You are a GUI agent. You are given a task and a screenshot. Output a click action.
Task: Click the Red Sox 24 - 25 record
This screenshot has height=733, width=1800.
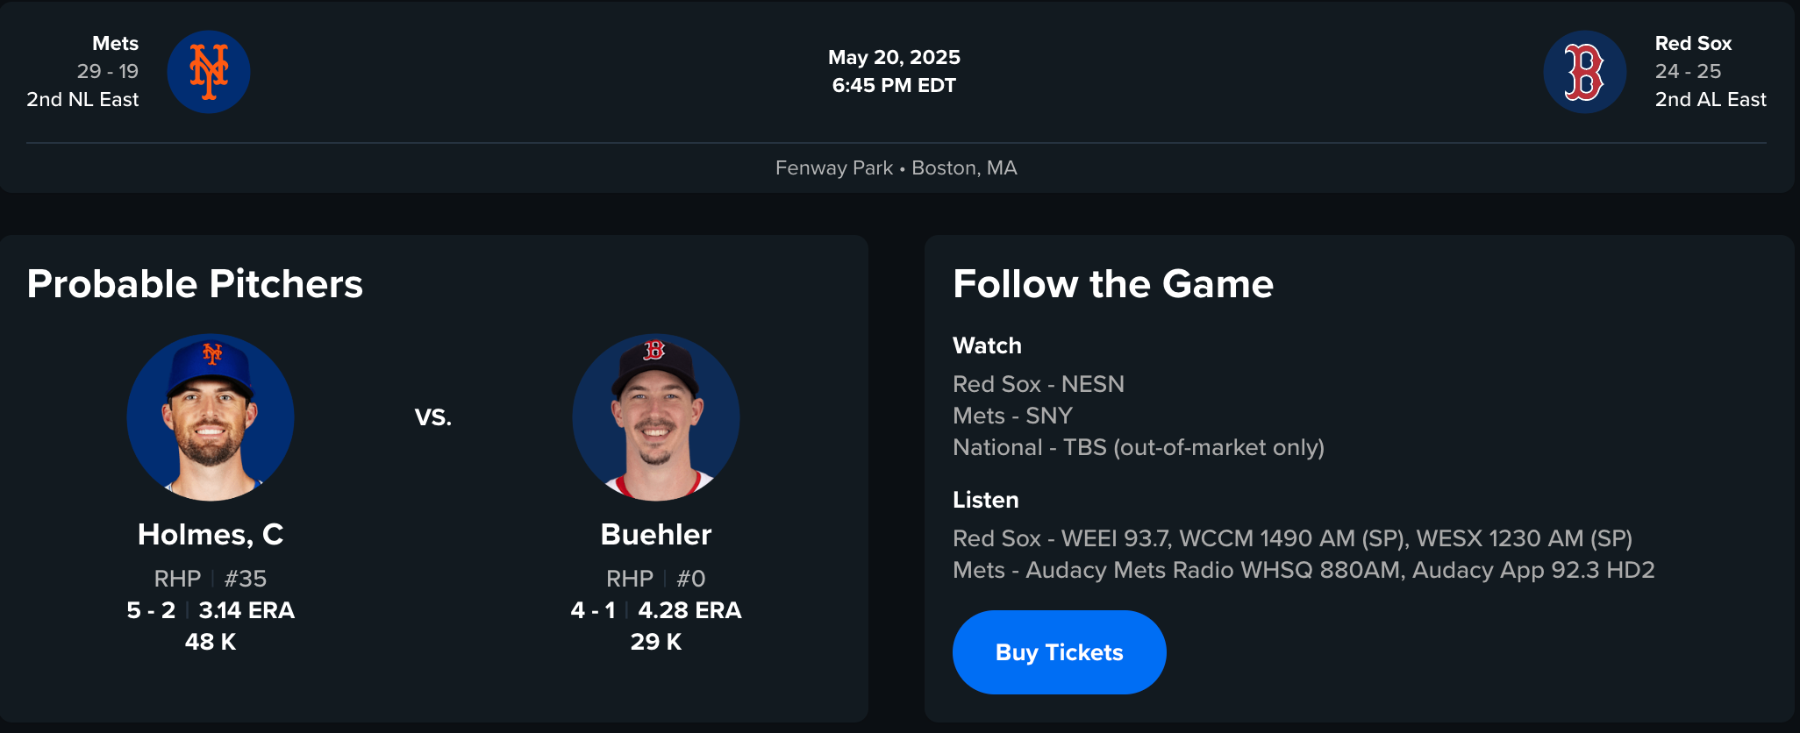(x=1688, y=71)
